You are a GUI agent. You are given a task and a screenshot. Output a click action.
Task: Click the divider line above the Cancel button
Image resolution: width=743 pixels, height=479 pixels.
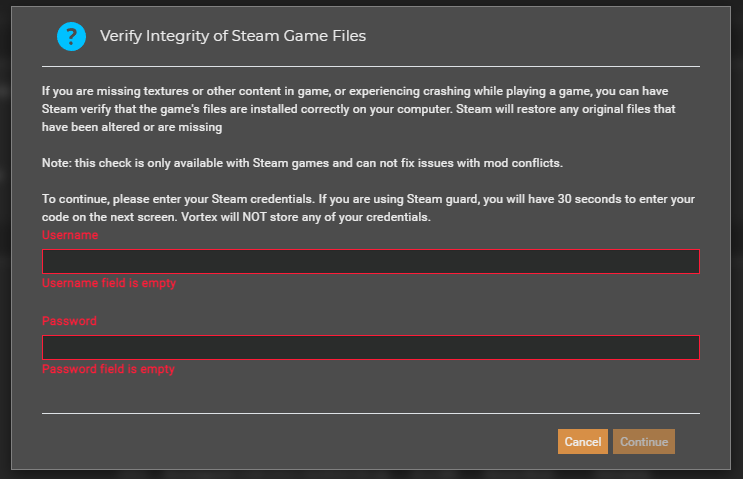pyautogui.click(x=371, y=413)
